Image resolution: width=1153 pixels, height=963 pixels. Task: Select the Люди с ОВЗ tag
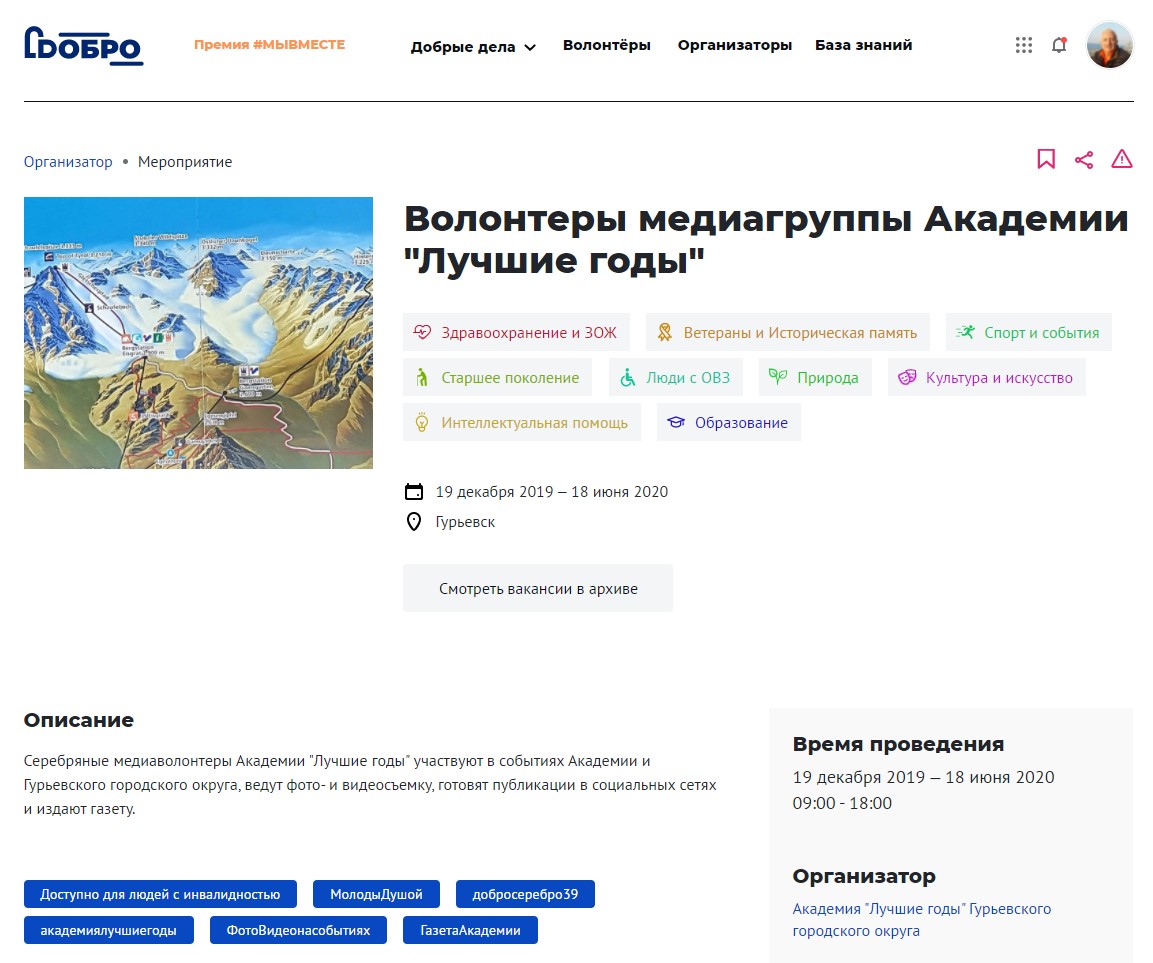coord(676,377)
